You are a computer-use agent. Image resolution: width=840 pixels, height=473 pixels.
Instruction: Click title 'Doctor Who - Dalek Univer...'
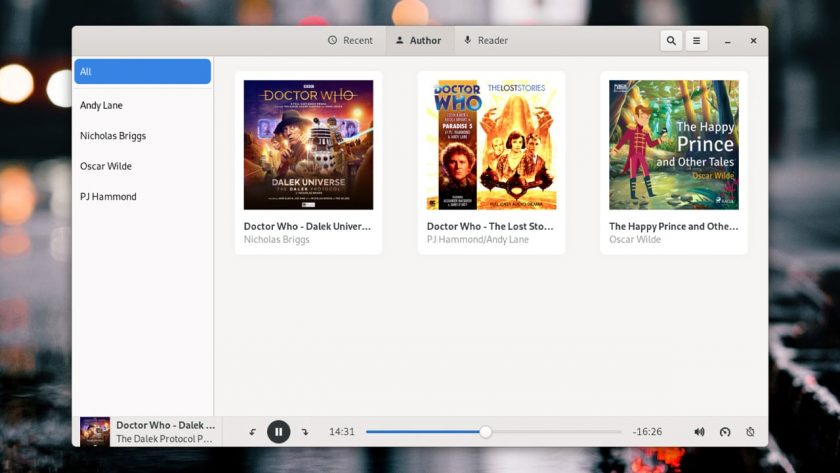pyautogui.click(x=307, y=226)
